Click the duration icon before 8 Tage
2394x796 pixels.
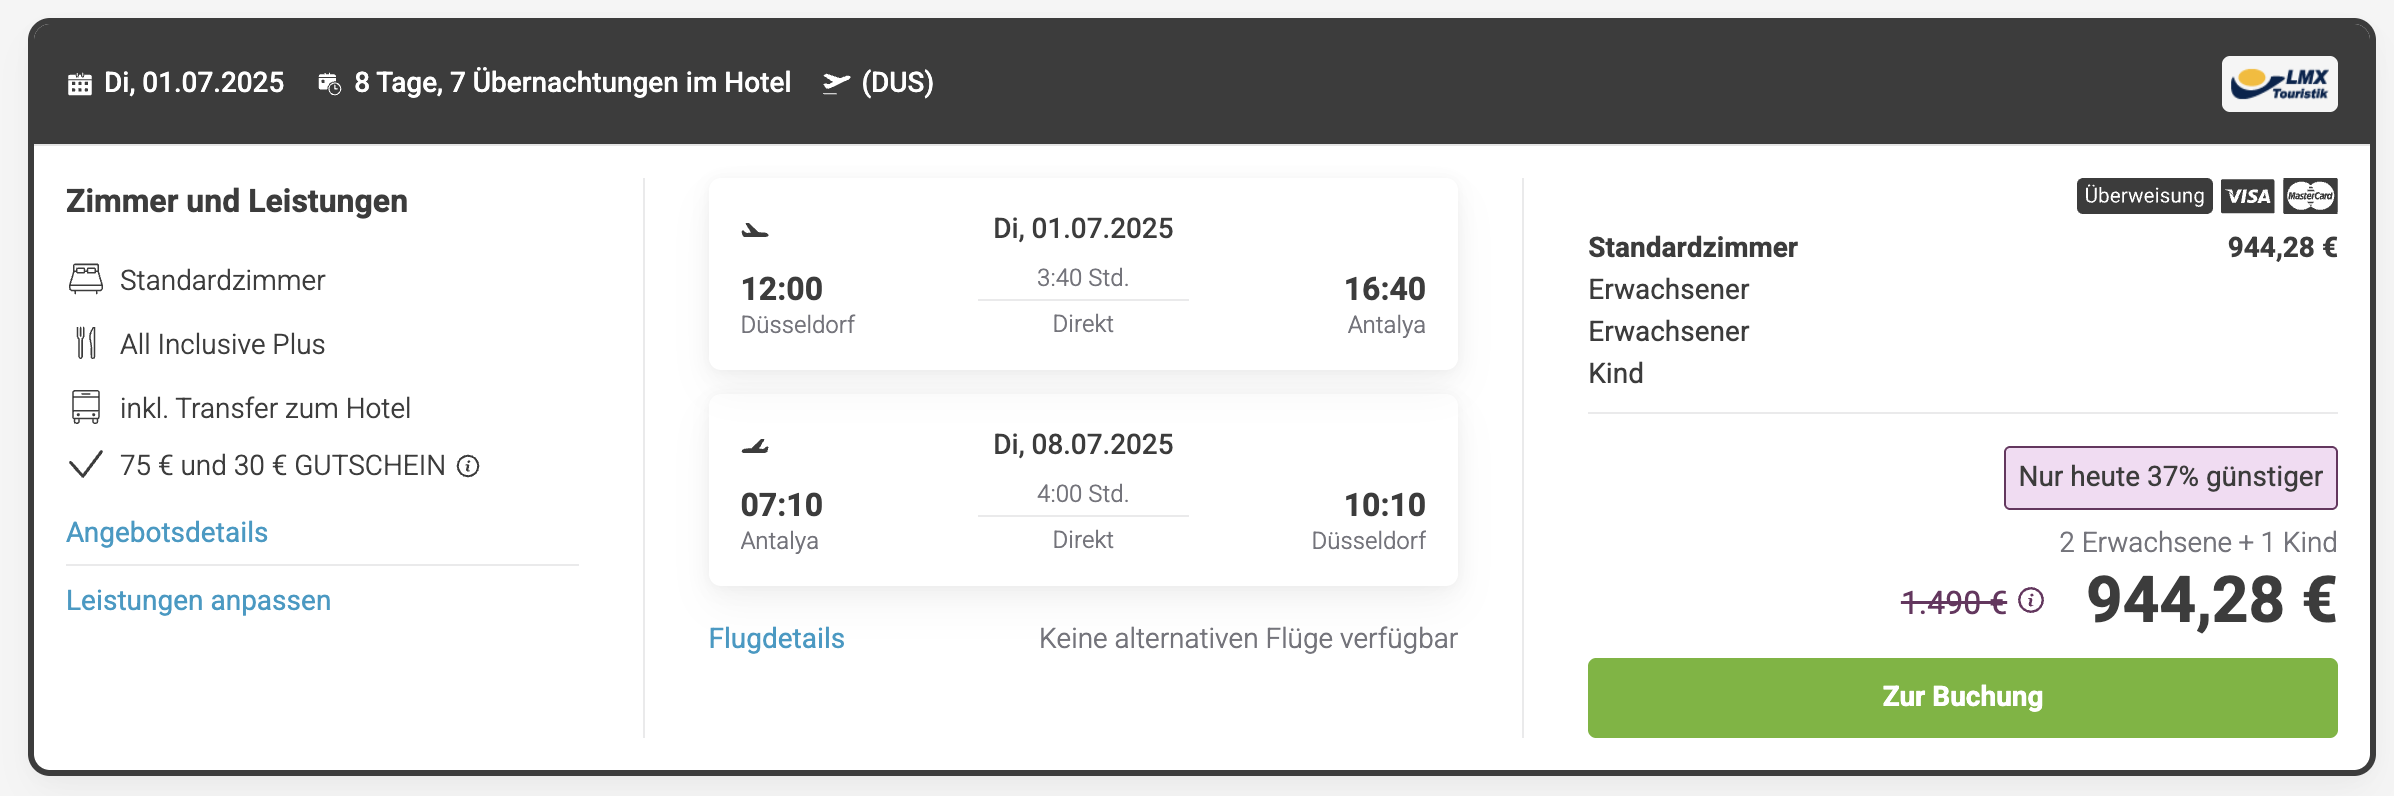[x=330, y=84]
